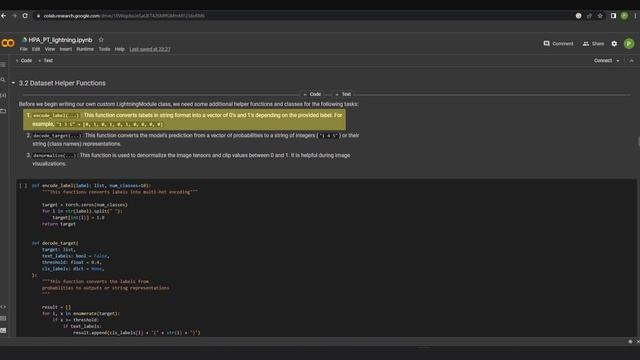
Task: Reload the browser page
Action: pos(25,16)
